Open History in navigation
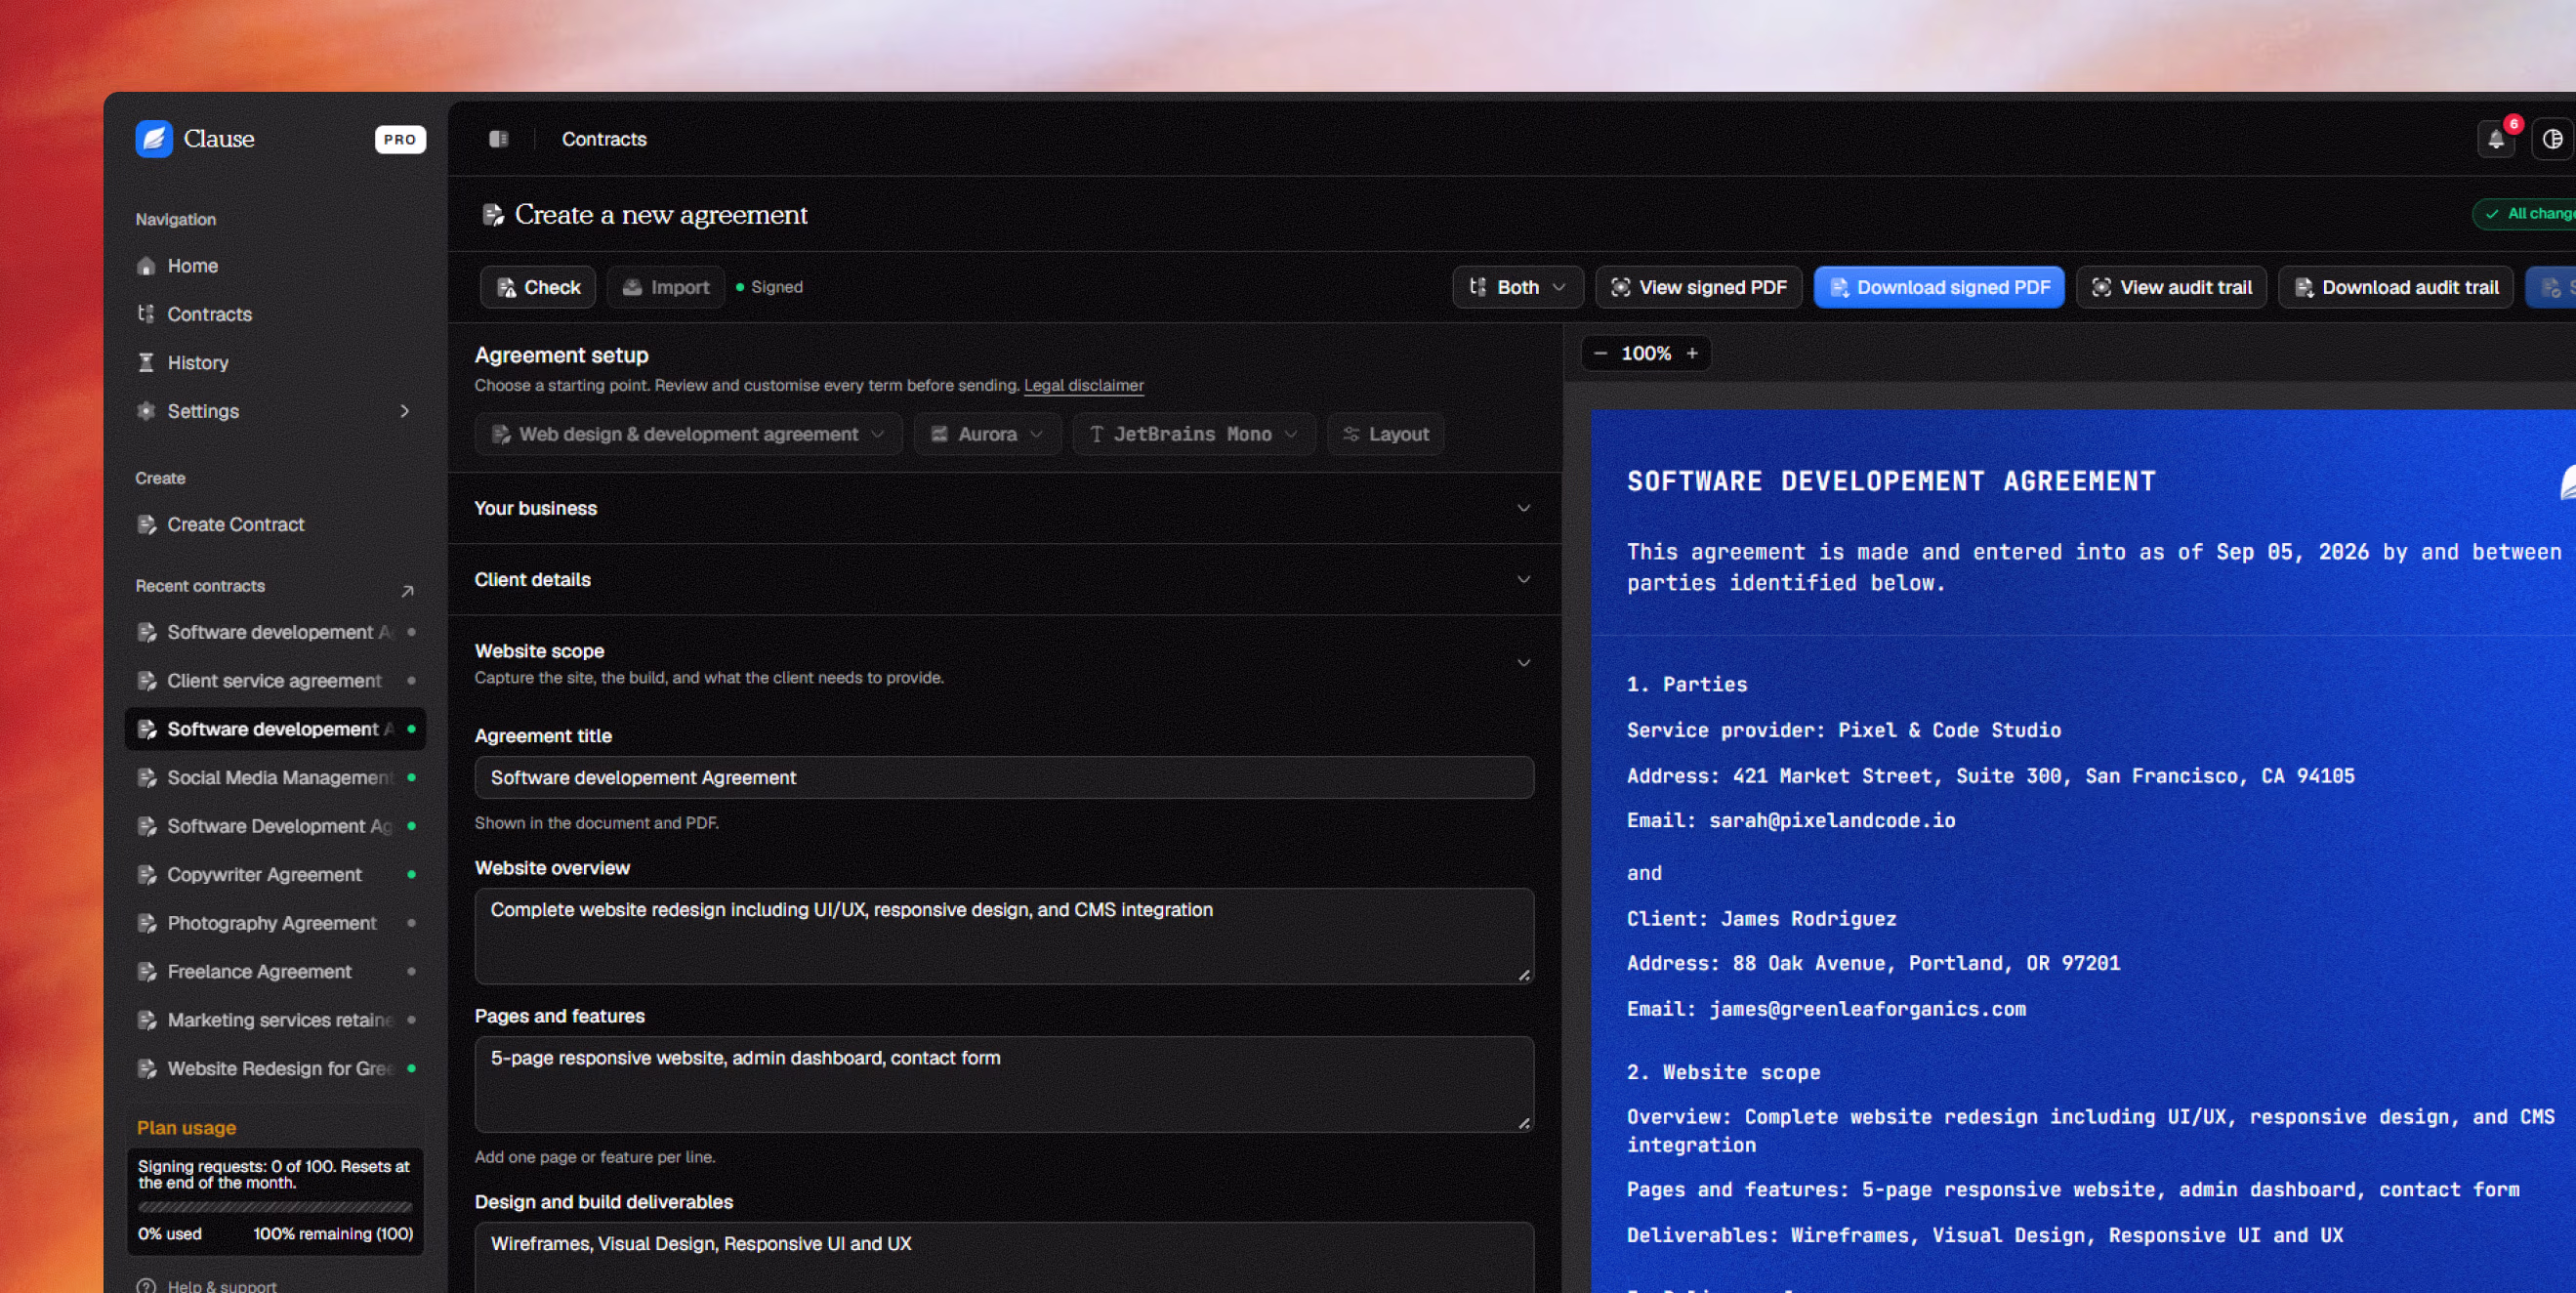This screenshot has width=2576, height=1293. (275, 363)
